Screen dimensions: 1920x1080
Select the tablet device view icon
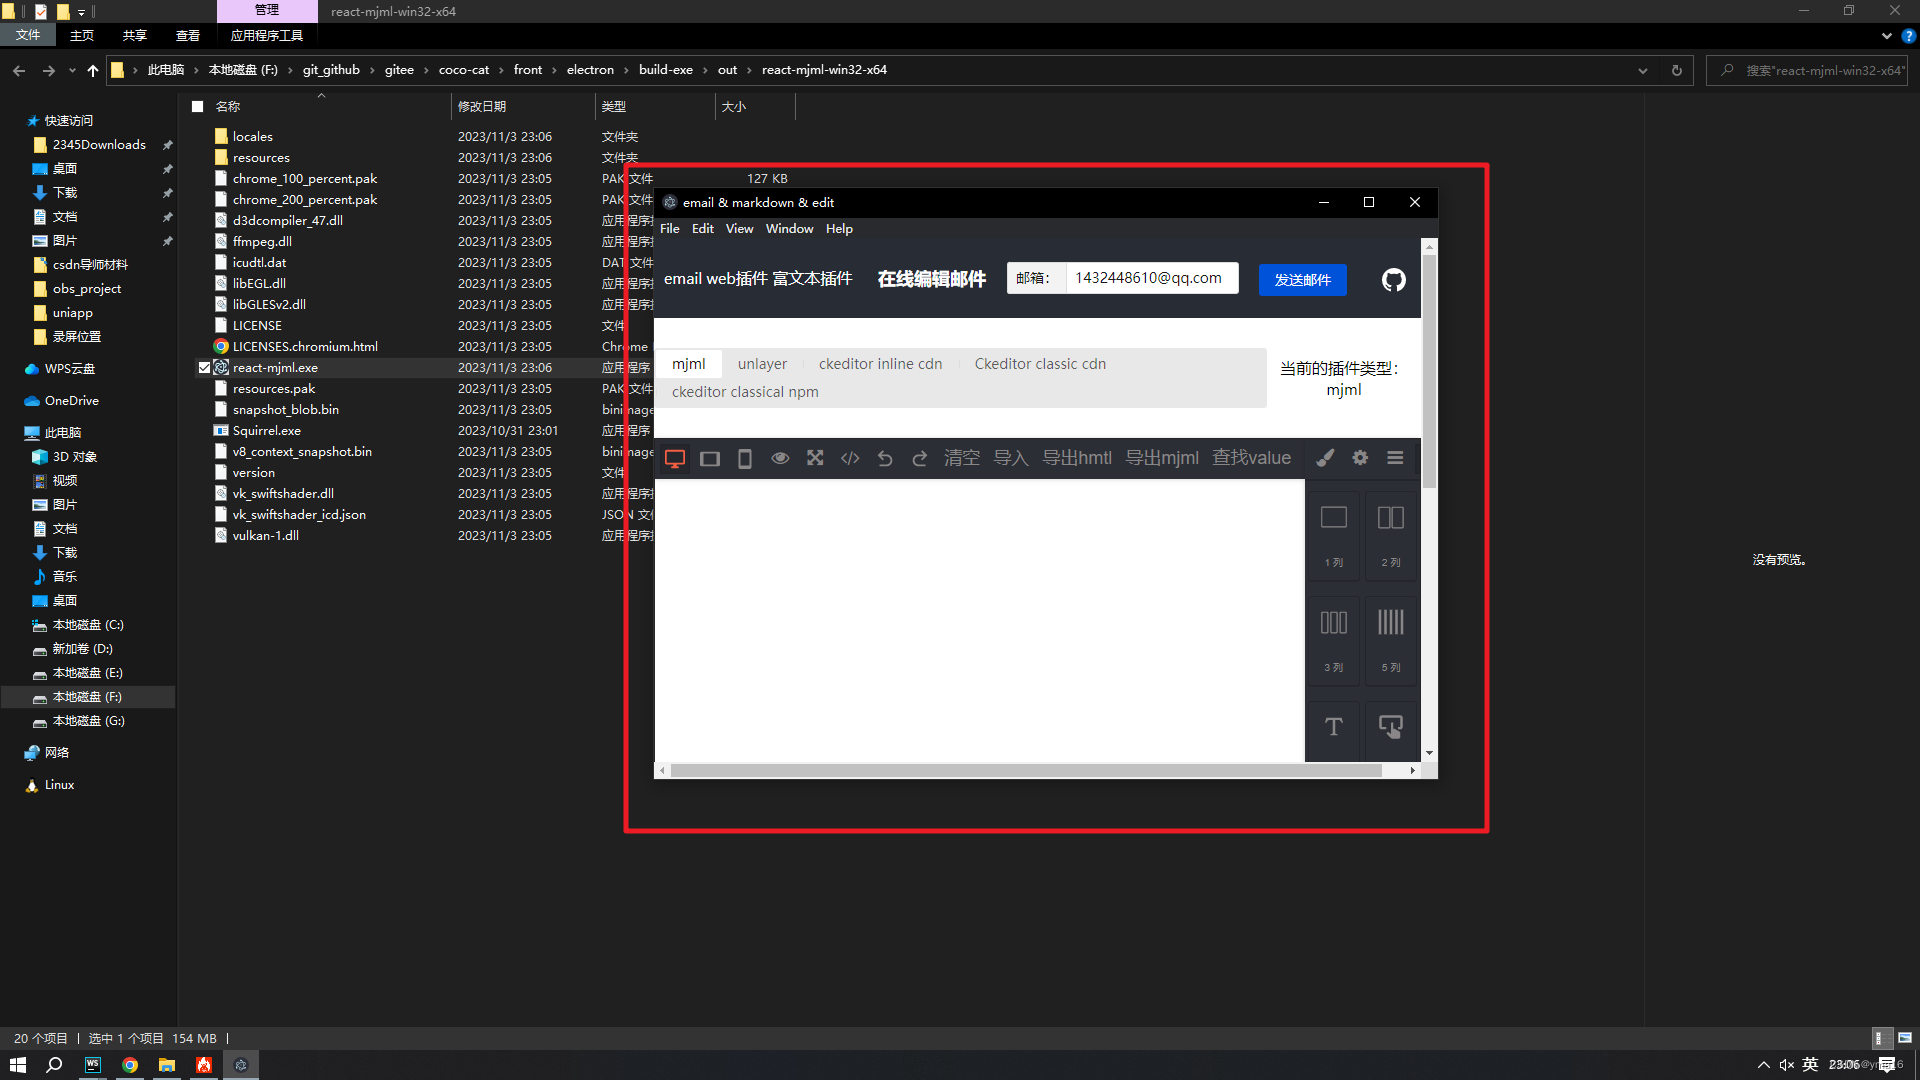point(710,458)
